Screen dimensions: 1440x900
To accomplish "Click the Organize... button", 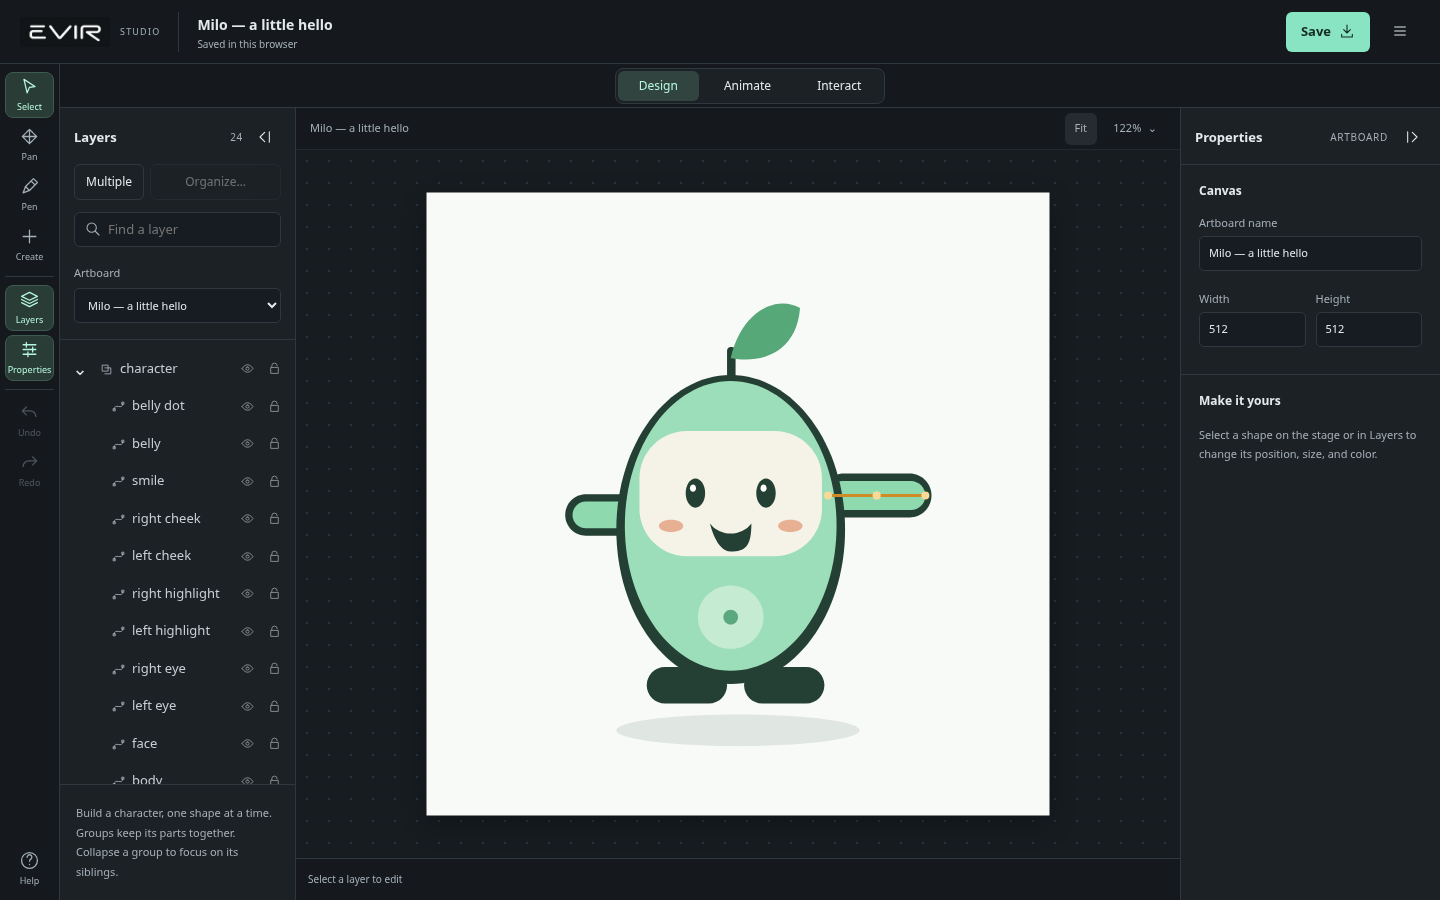I will coord(215,182).
